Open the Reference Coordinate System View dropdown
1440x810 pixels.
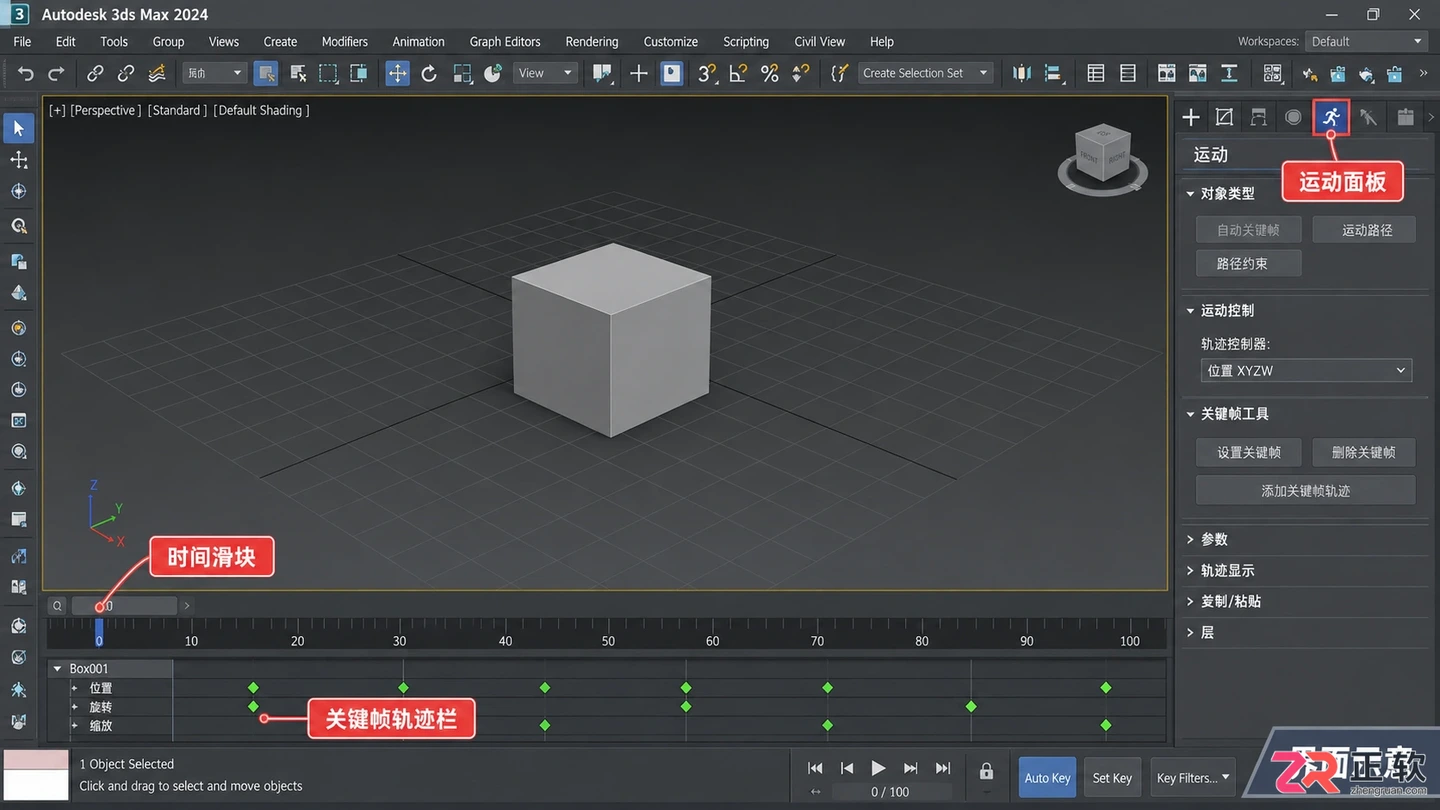(x=546, y=73)
